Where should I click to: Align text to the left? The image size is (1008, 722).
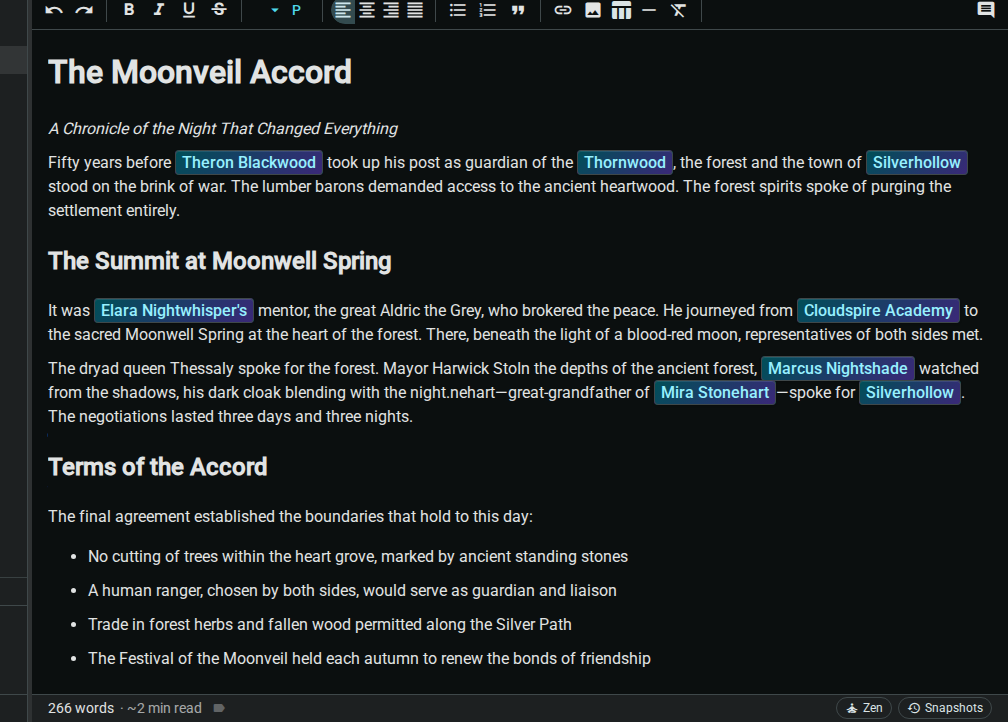point(343,10)
